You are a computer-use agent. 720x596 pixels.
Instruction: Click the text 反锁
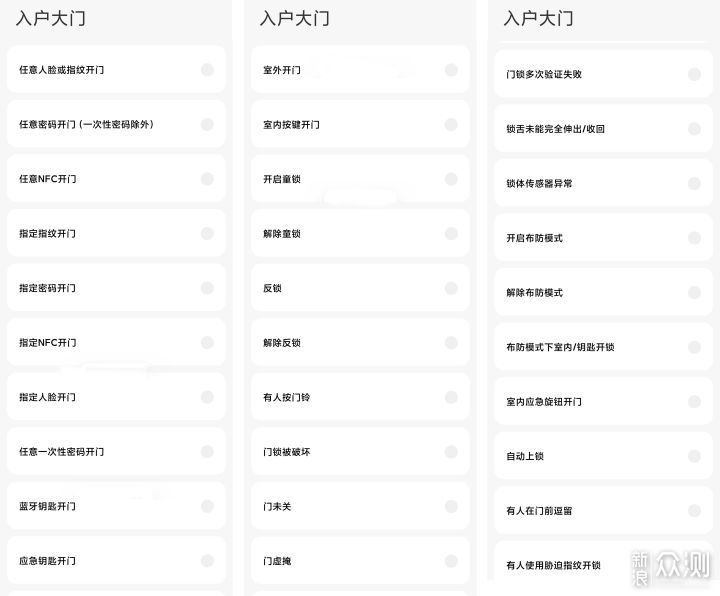tap(272, 288)
